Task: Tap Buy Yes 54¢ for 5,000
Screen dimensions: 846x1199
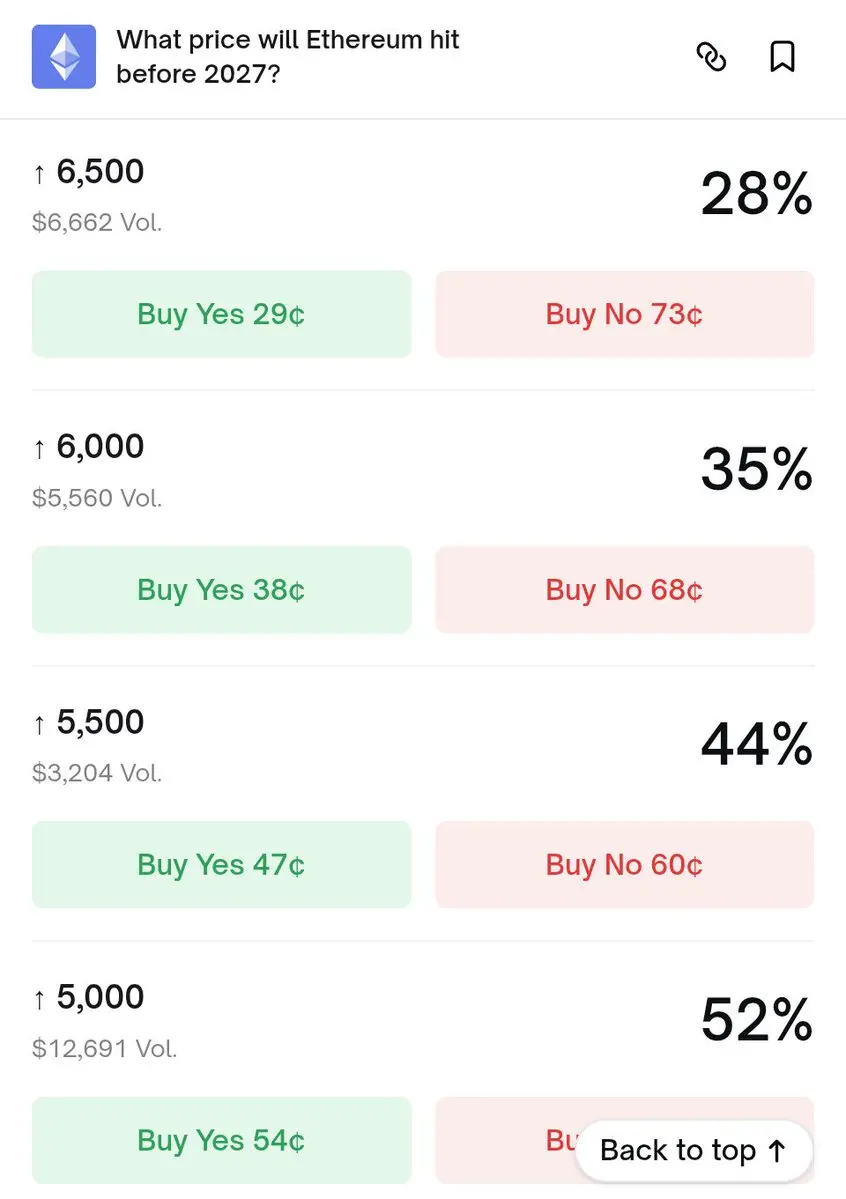Action: pyautogui.click(x=221, y=1140)
